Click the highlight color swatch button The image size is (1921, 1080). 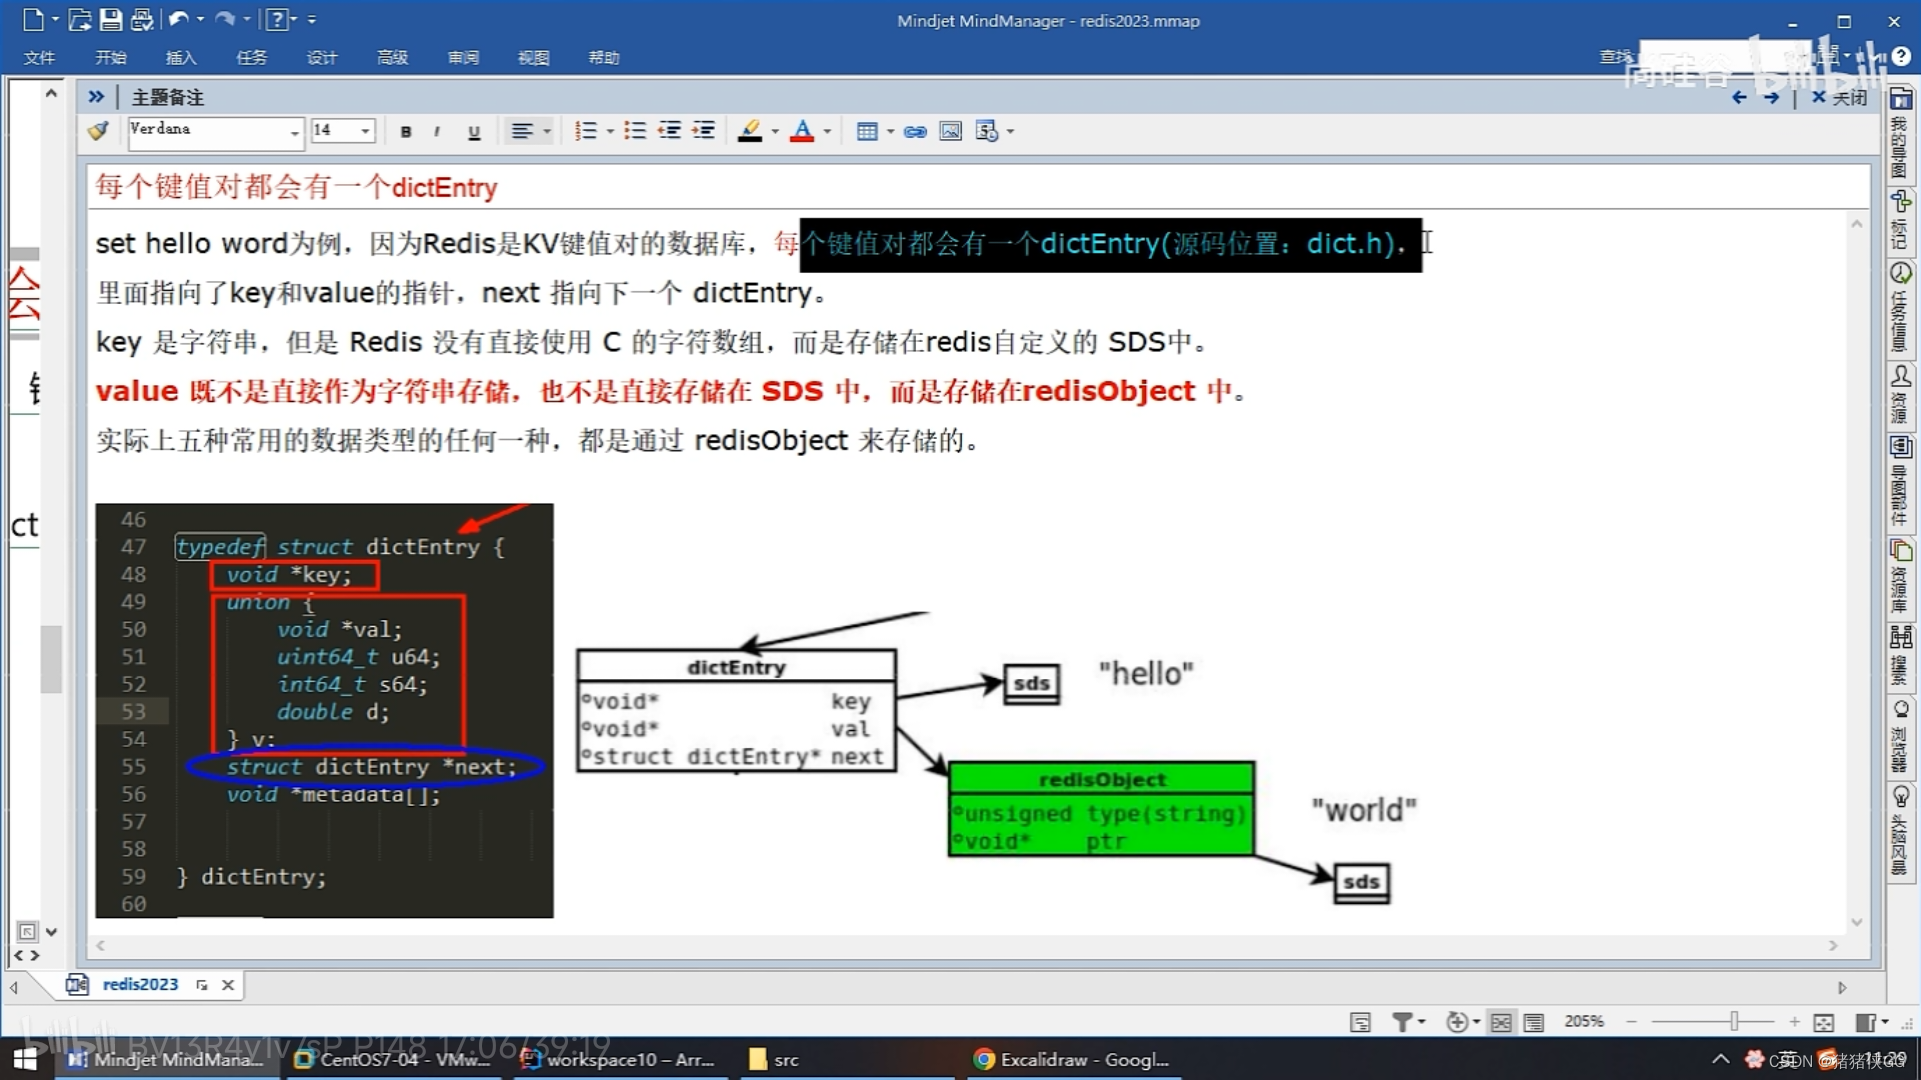coord(750,131)
